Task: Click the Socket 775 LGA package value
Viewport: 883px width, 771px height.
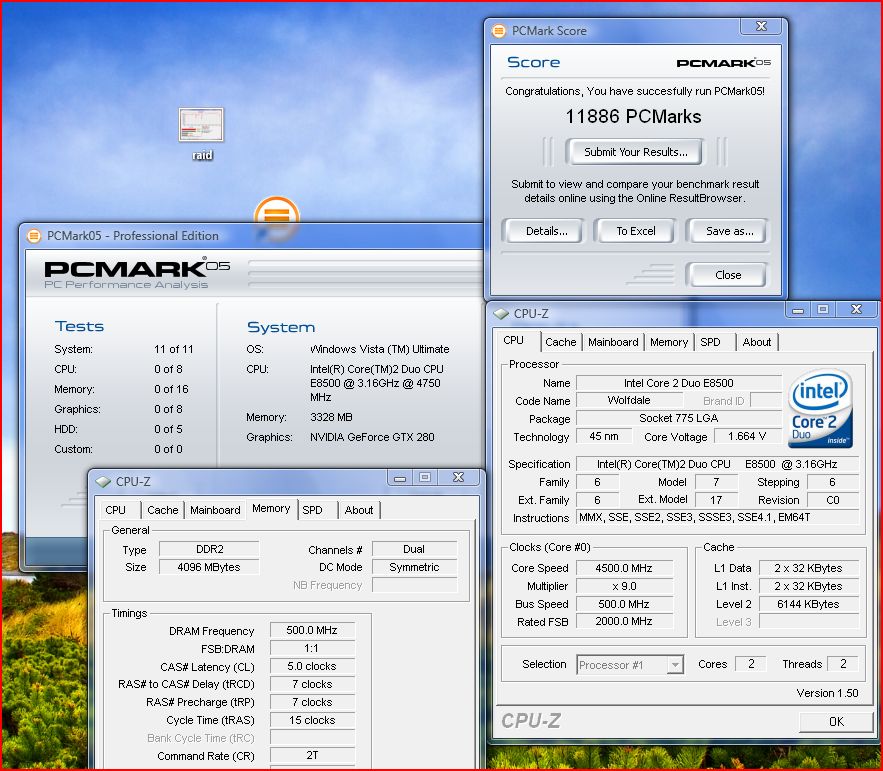Action: pos(678,418)
